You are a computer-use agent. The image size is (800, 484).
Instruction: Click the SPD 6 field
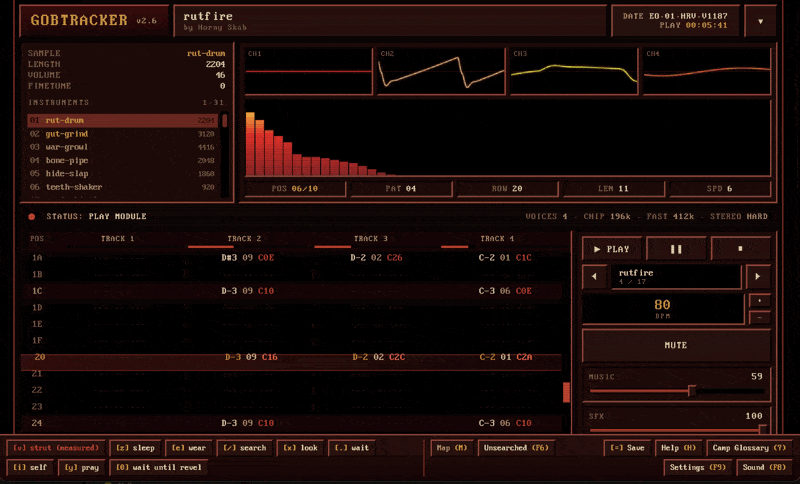coord(719,189)
